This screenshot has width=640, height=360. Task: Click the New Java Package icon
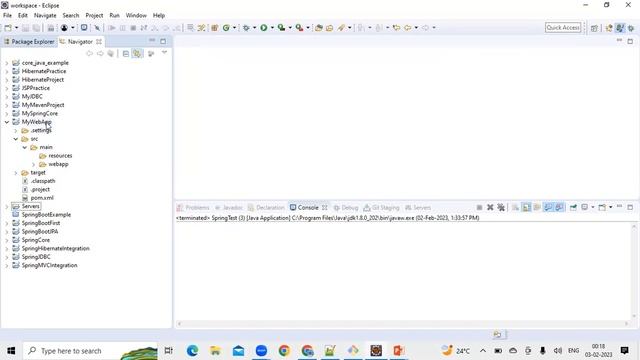[x=215, y=28]
